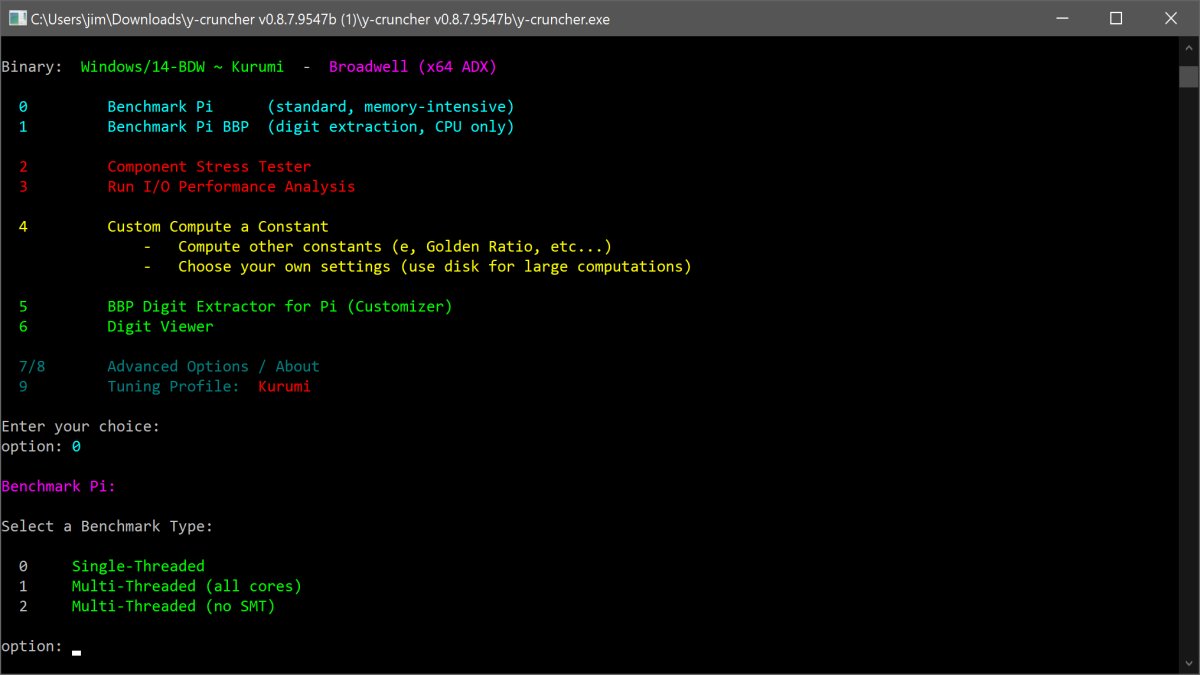1200x675 pixels.
Task: Click the scrollbar up arrow
Action: pos(1188,48)
